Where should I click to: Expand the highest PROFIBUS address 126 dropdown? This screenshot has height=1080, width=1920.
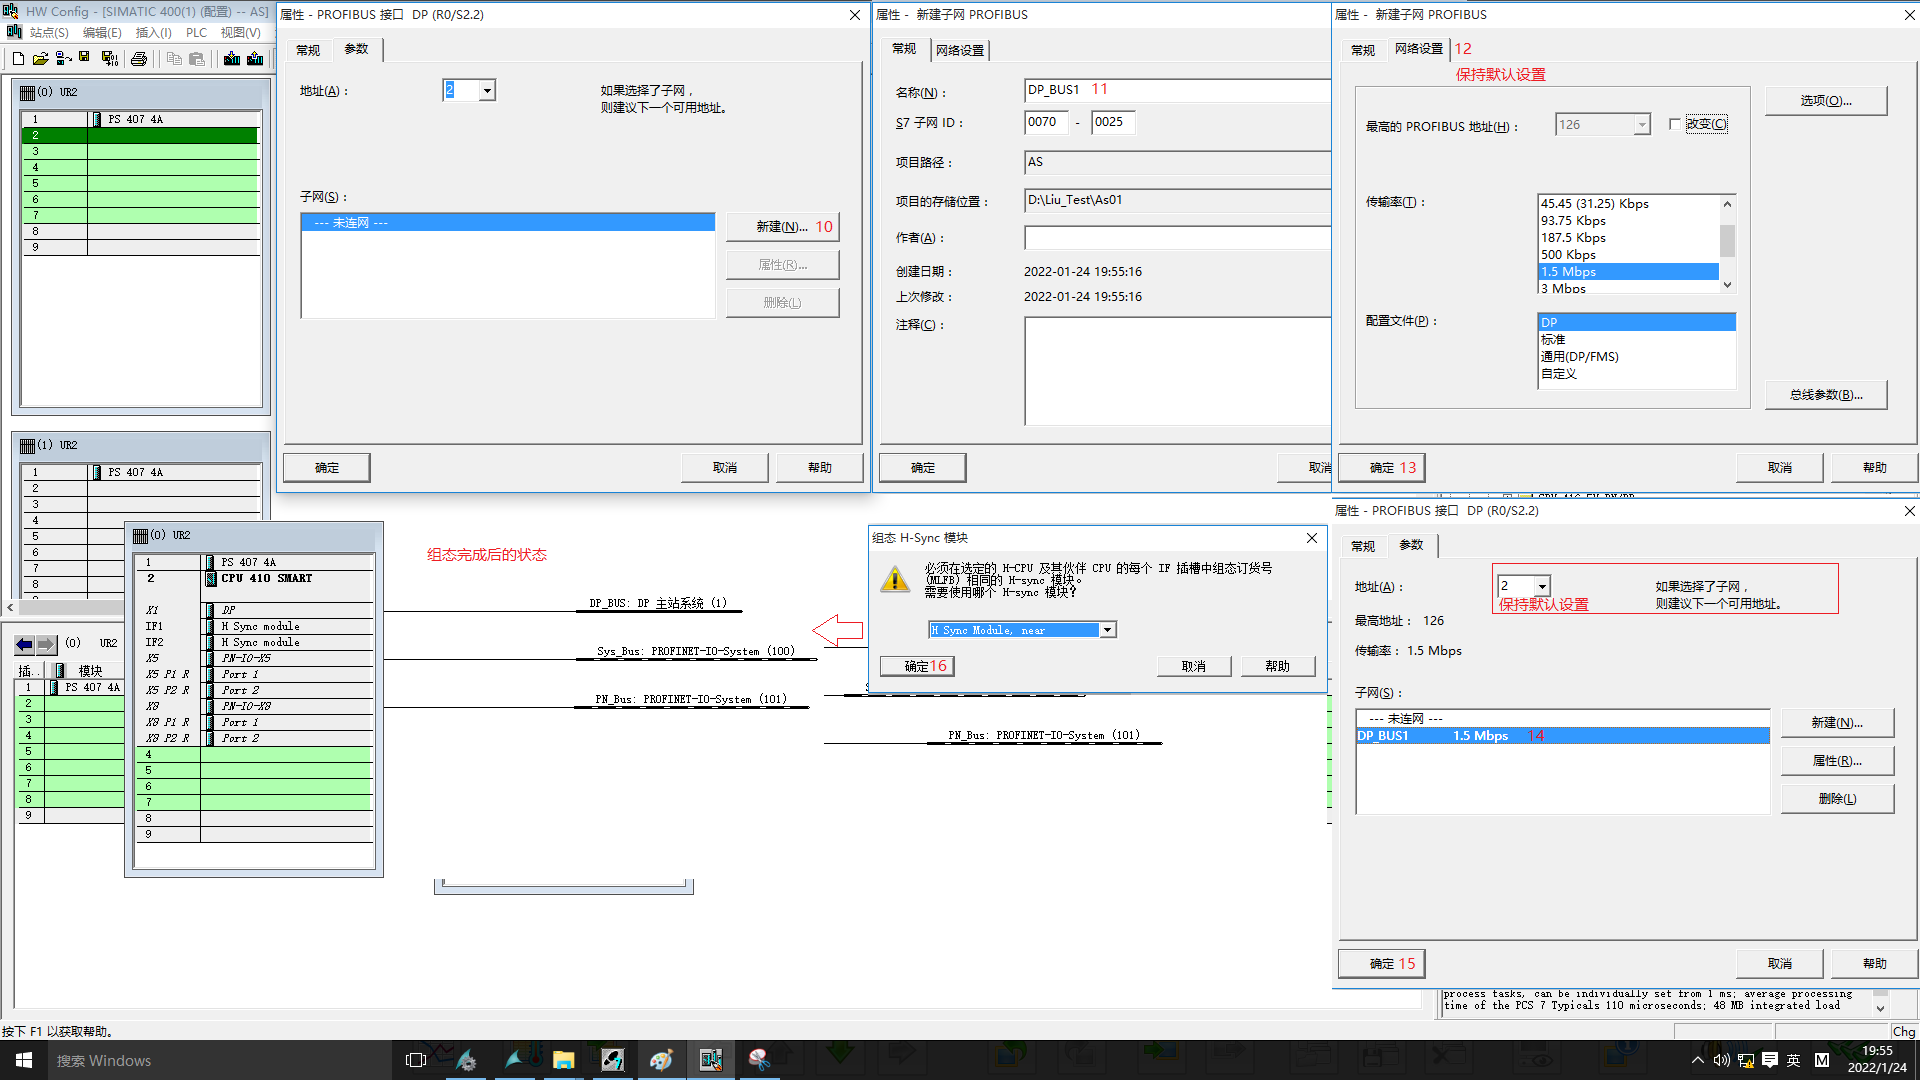1641,125
